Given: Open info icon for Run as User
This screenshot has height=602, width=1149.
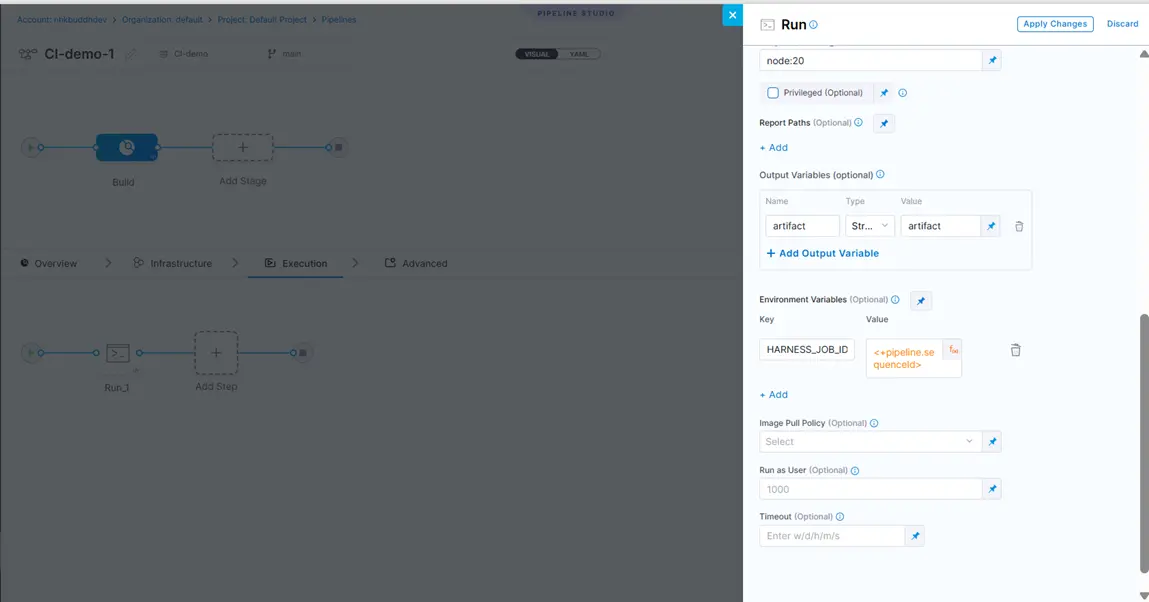Looking at the screenshot, I should tap(854, 470).
